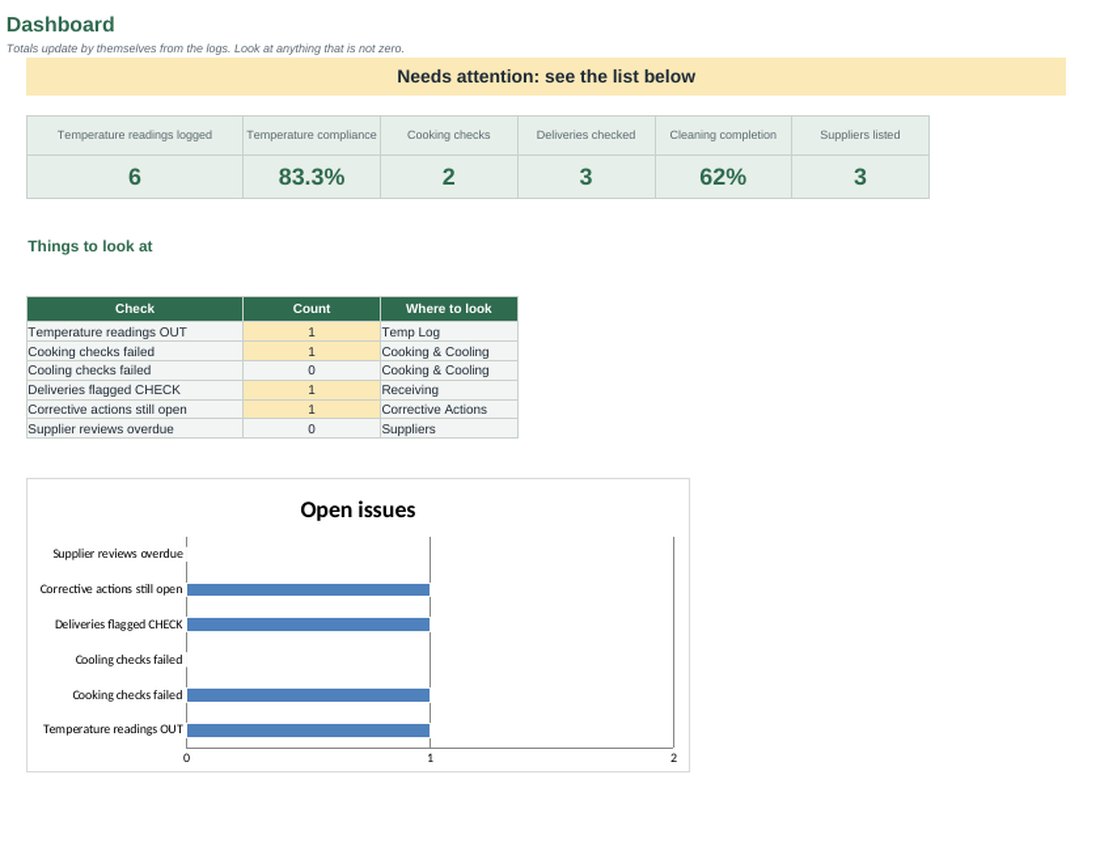Select 'Cooking & Cooling' in Cooling checks failed row

(x=449, y=370)
